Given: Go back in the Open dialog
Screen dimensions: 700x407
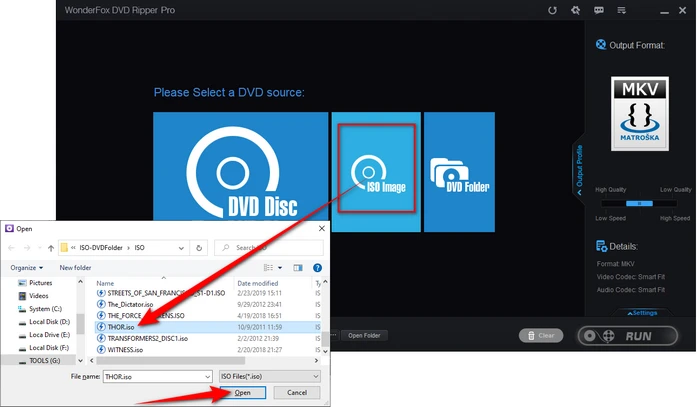Looking at the screenshot, I should tap(12, 248).
